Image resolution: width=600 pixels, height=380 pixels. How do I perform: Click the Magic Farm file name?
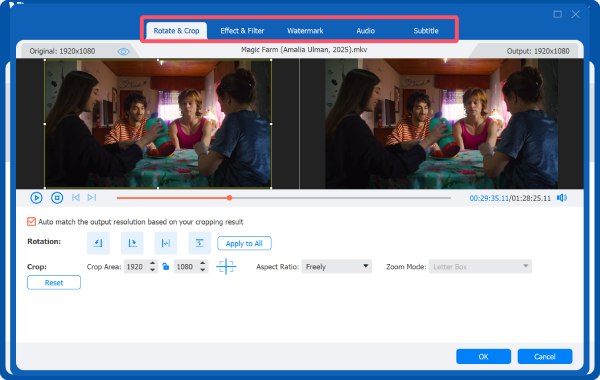coord(304,49)
